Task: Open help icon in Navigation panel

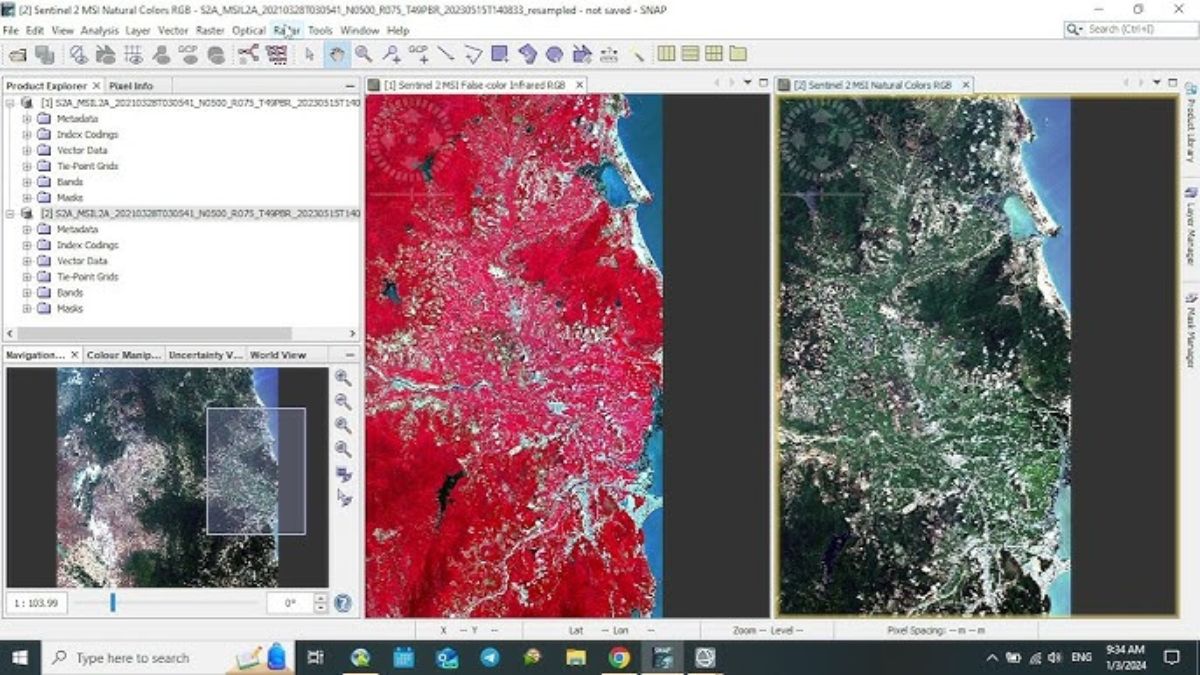Action: point(343,603)
